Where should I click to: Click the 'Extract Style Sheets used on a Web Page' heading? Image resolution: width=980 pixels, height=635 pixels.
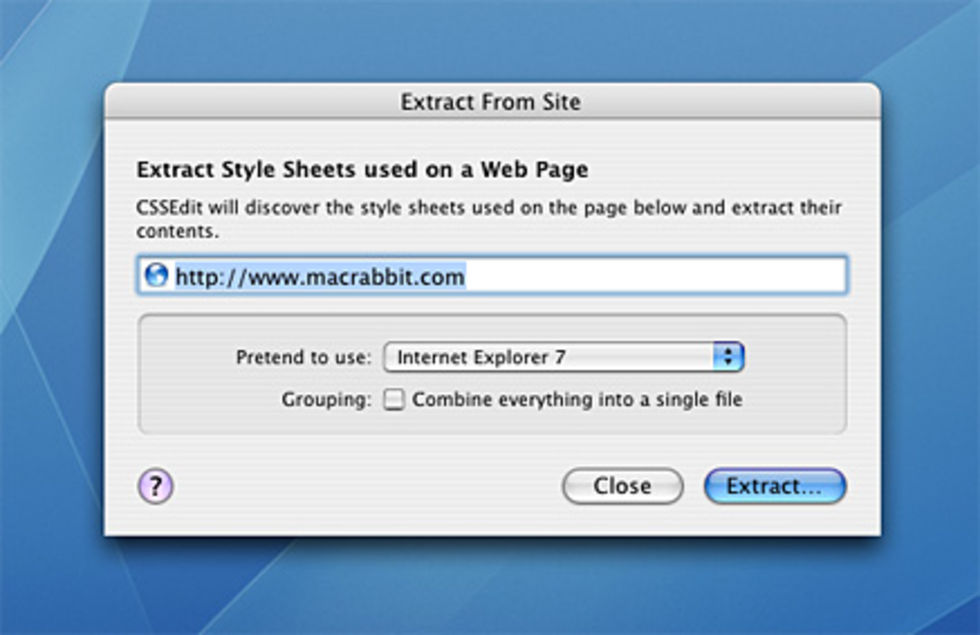[x=362, y=170]
